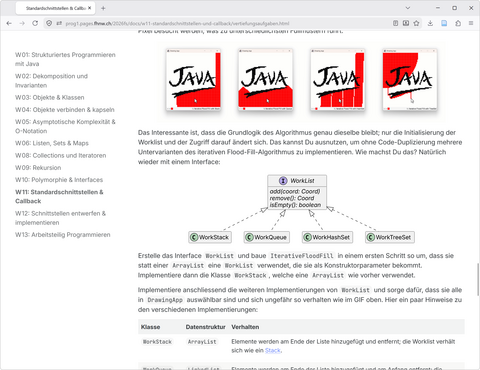Select W11: Standardschnittstellen & Callback
The image size is (480, 370).
tap(59, 196)
